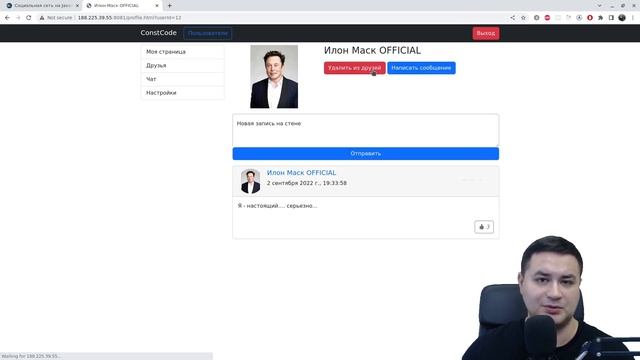640x360 pixels.
Task: Go back with the browser back arrow
Action: [x=7, y=18]
